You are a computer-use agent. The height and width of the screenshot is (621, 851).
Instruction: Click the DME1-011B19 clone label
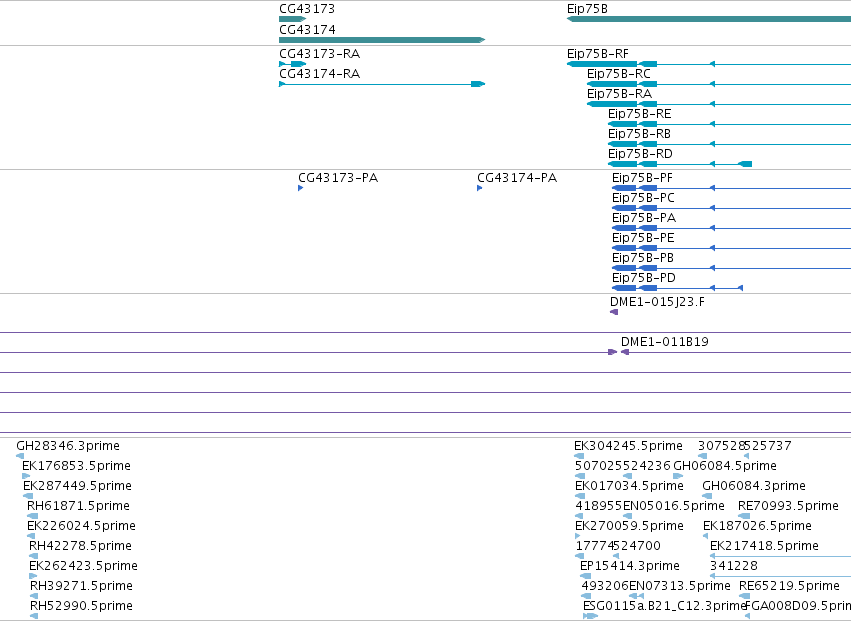click(665, 342)
